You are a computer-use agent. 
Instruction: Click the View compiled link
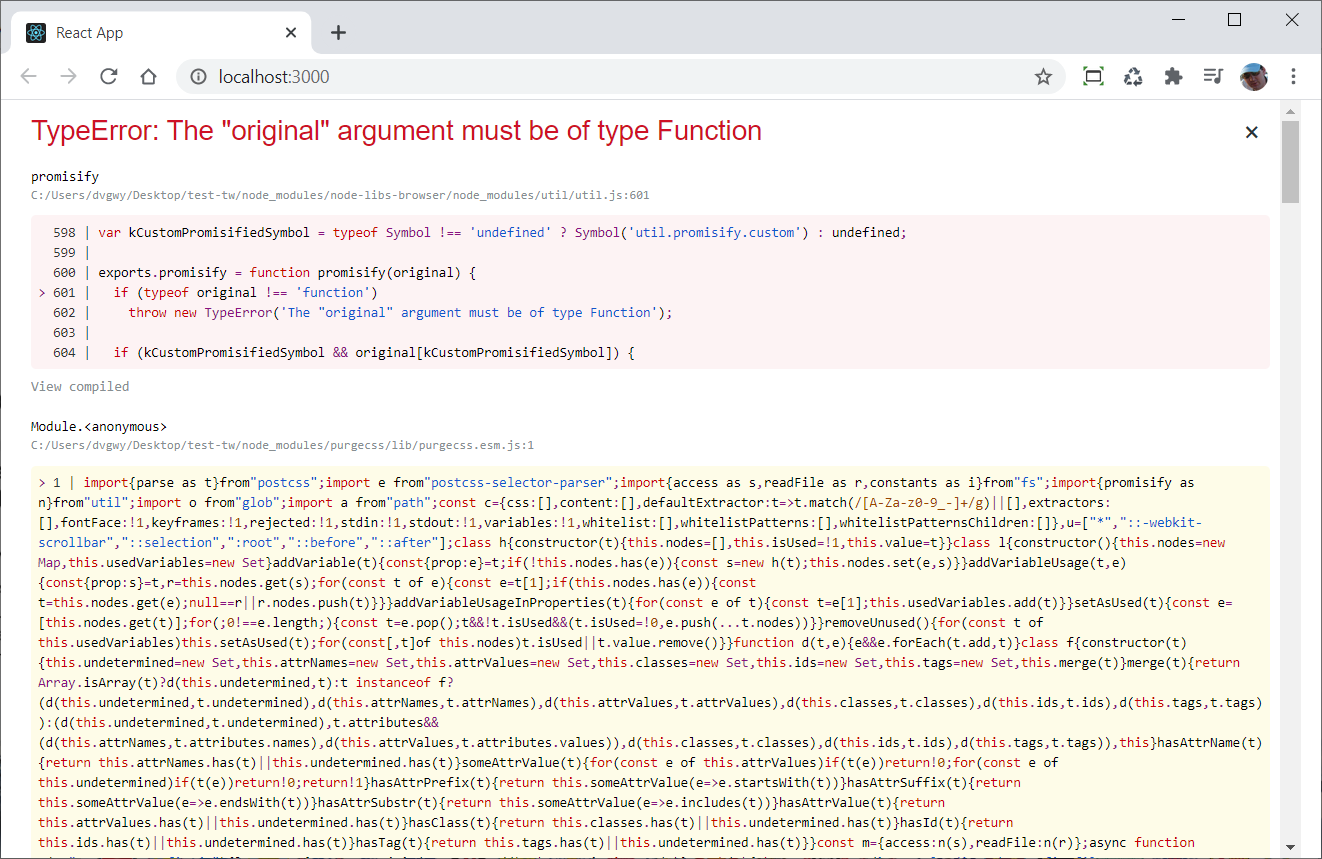[x=79, y=386]
